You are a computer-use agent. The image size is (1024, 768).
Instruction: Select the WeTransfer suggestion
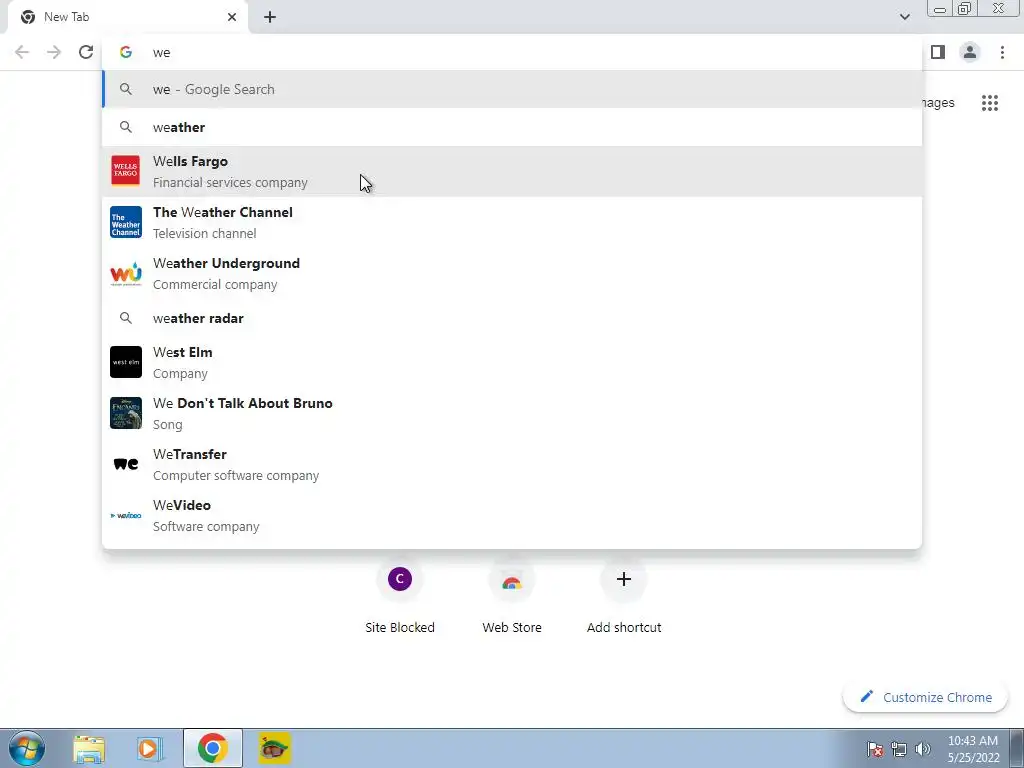point(512,464)
